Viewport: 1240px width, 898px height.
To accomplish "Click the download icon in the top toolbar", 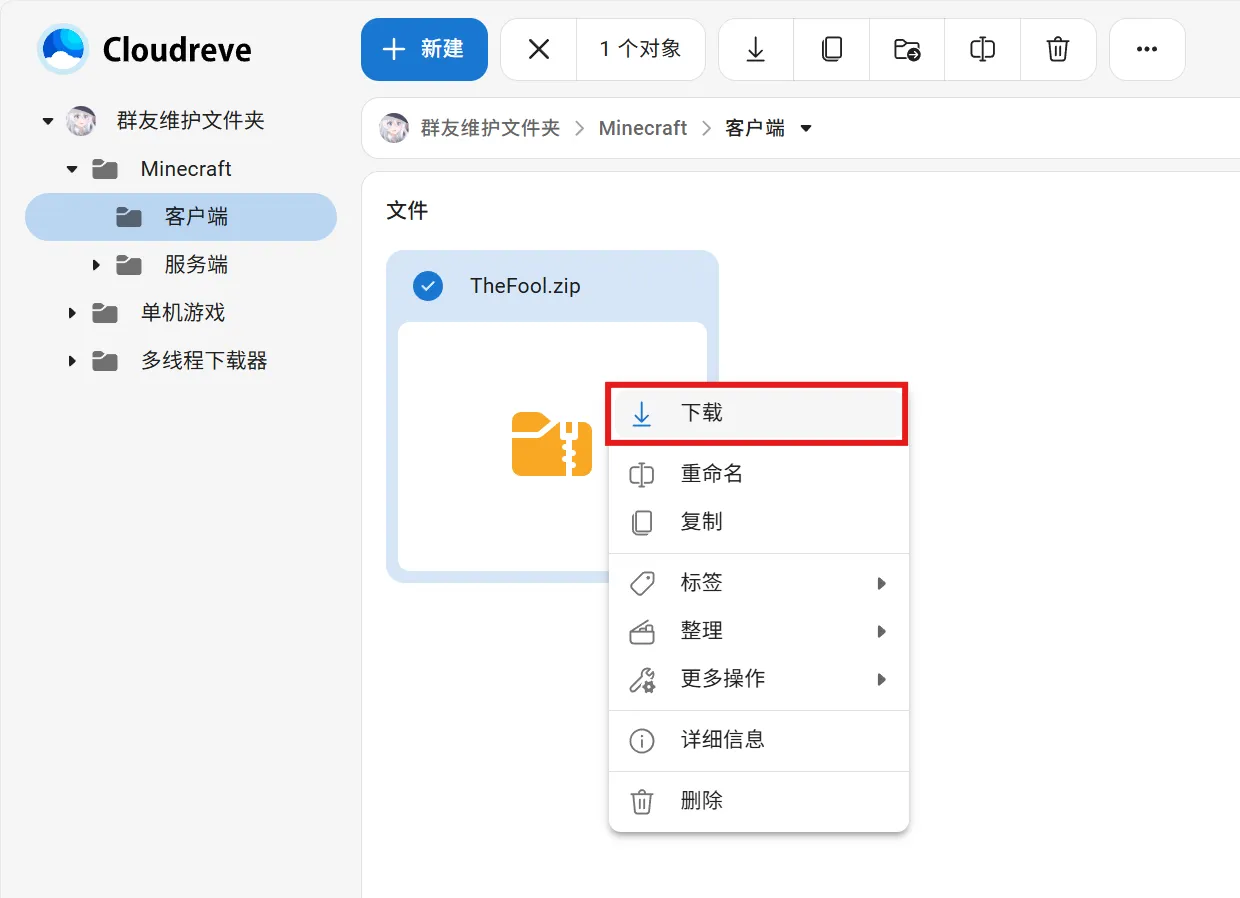I will click(x=756, y=49).
